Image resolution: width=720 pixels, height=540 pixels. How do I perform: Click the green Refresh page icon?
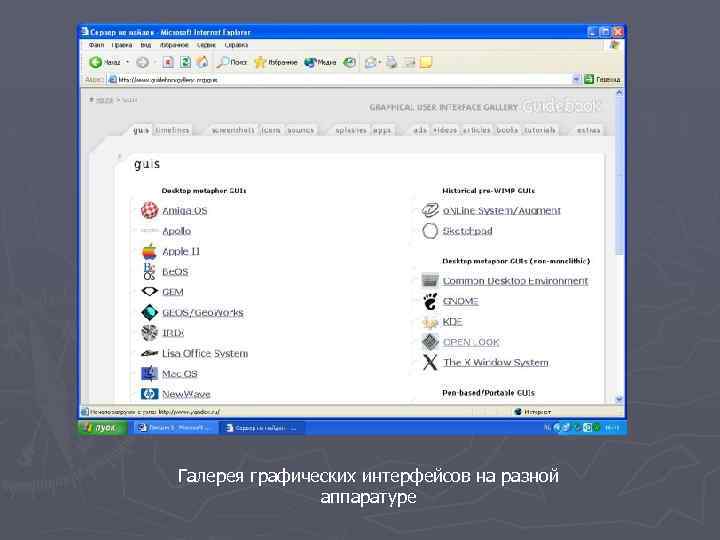(x=185, y=62)
